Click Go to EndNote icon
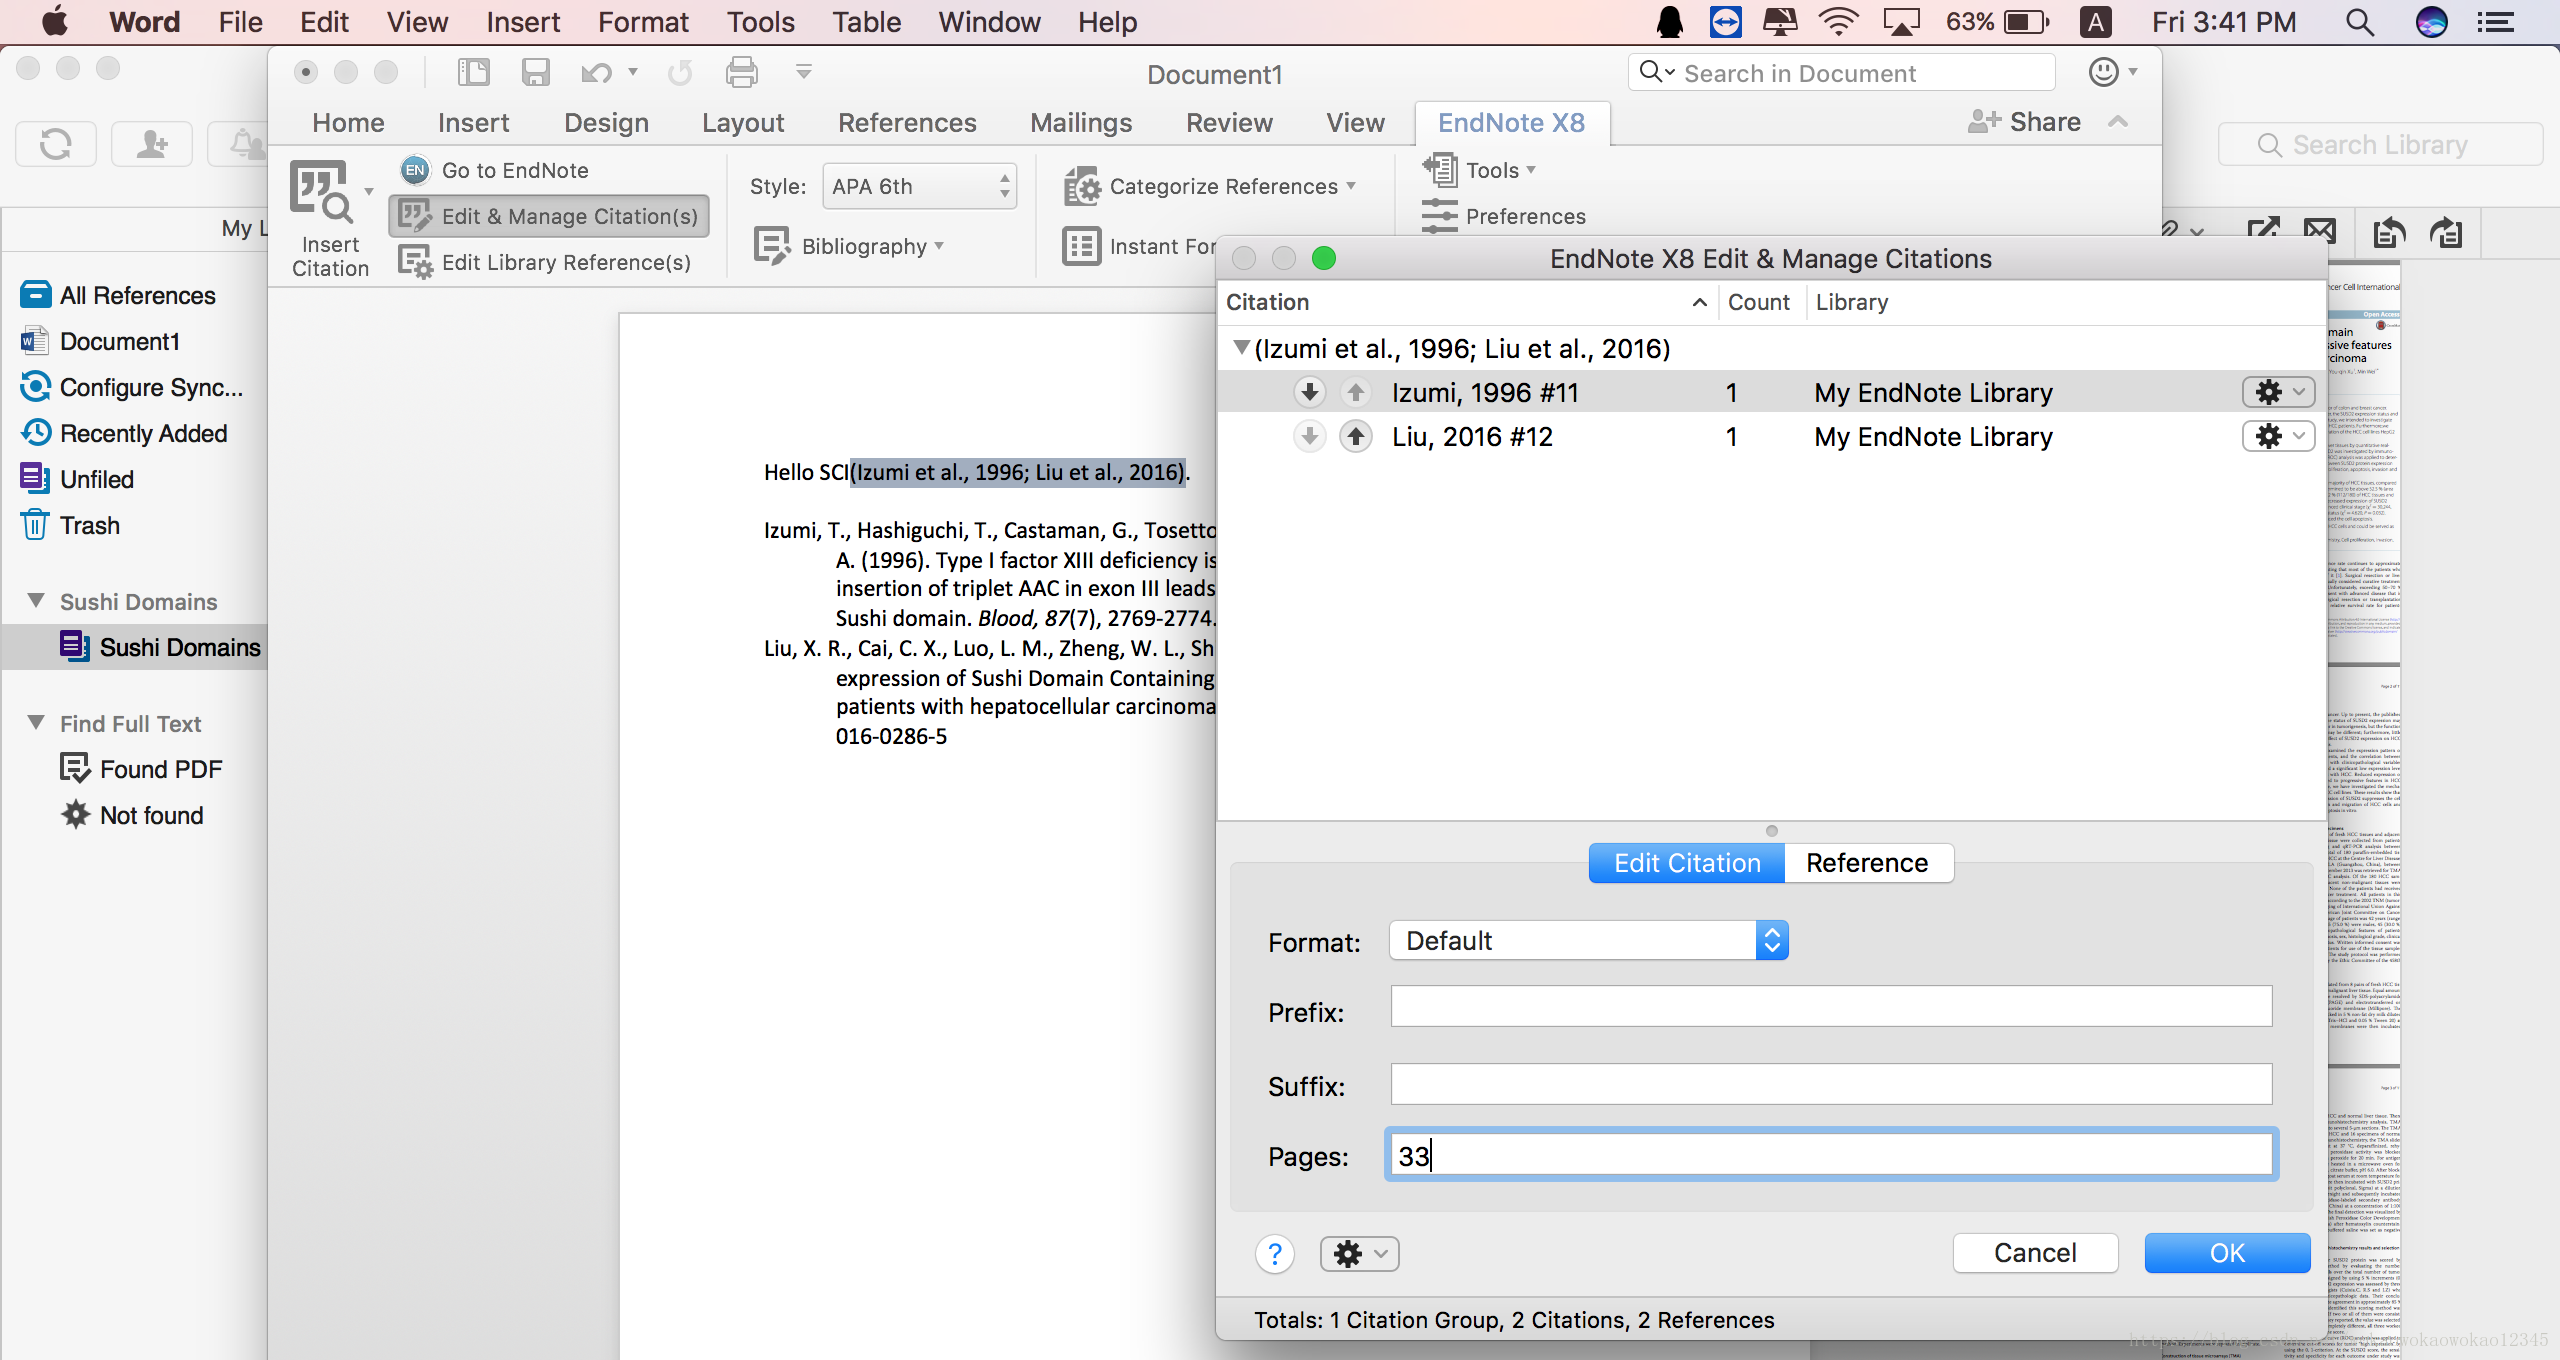The image size is (2560, 1360). [415, 170]
